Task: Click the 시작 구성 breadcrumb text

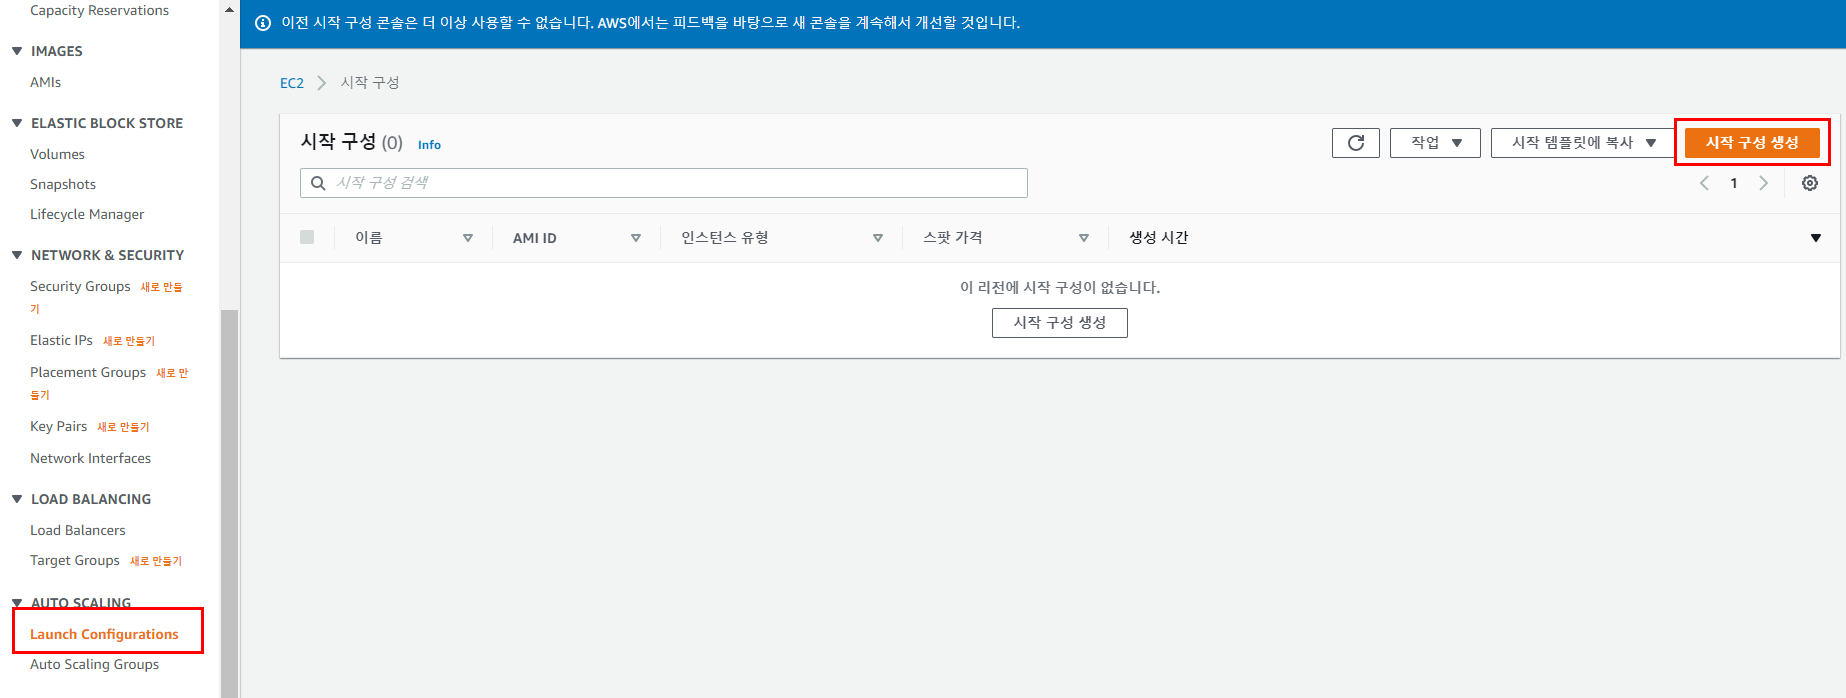Action: point(370,82)
